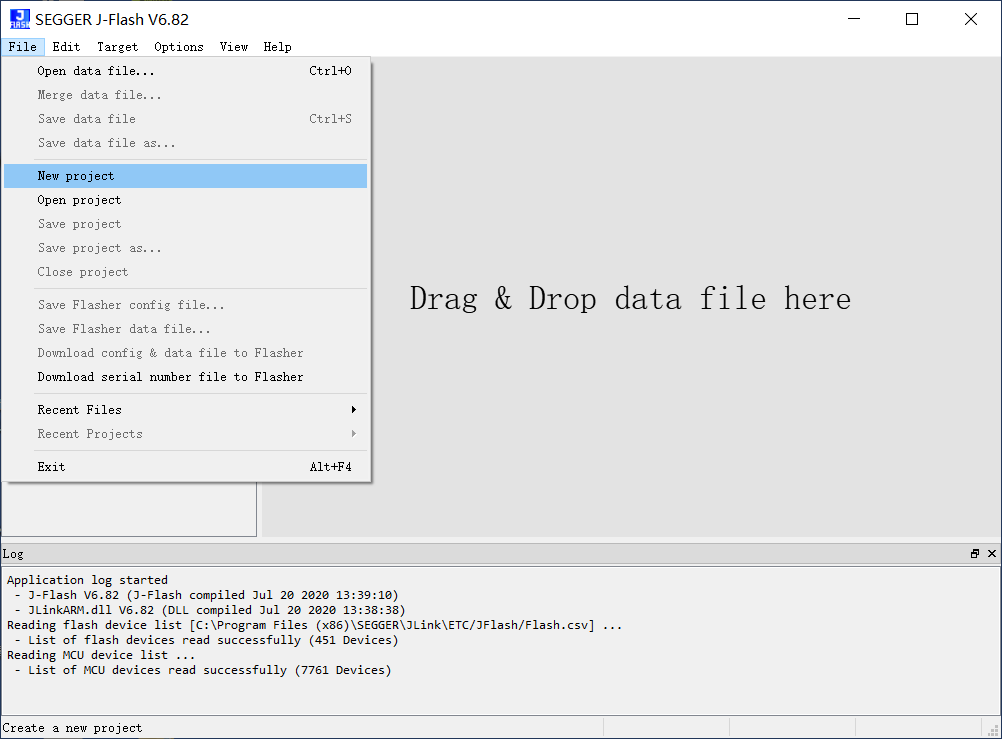Minimize the J-Flash window
The height and width of the screenshot is (739, 1002).
854,19
